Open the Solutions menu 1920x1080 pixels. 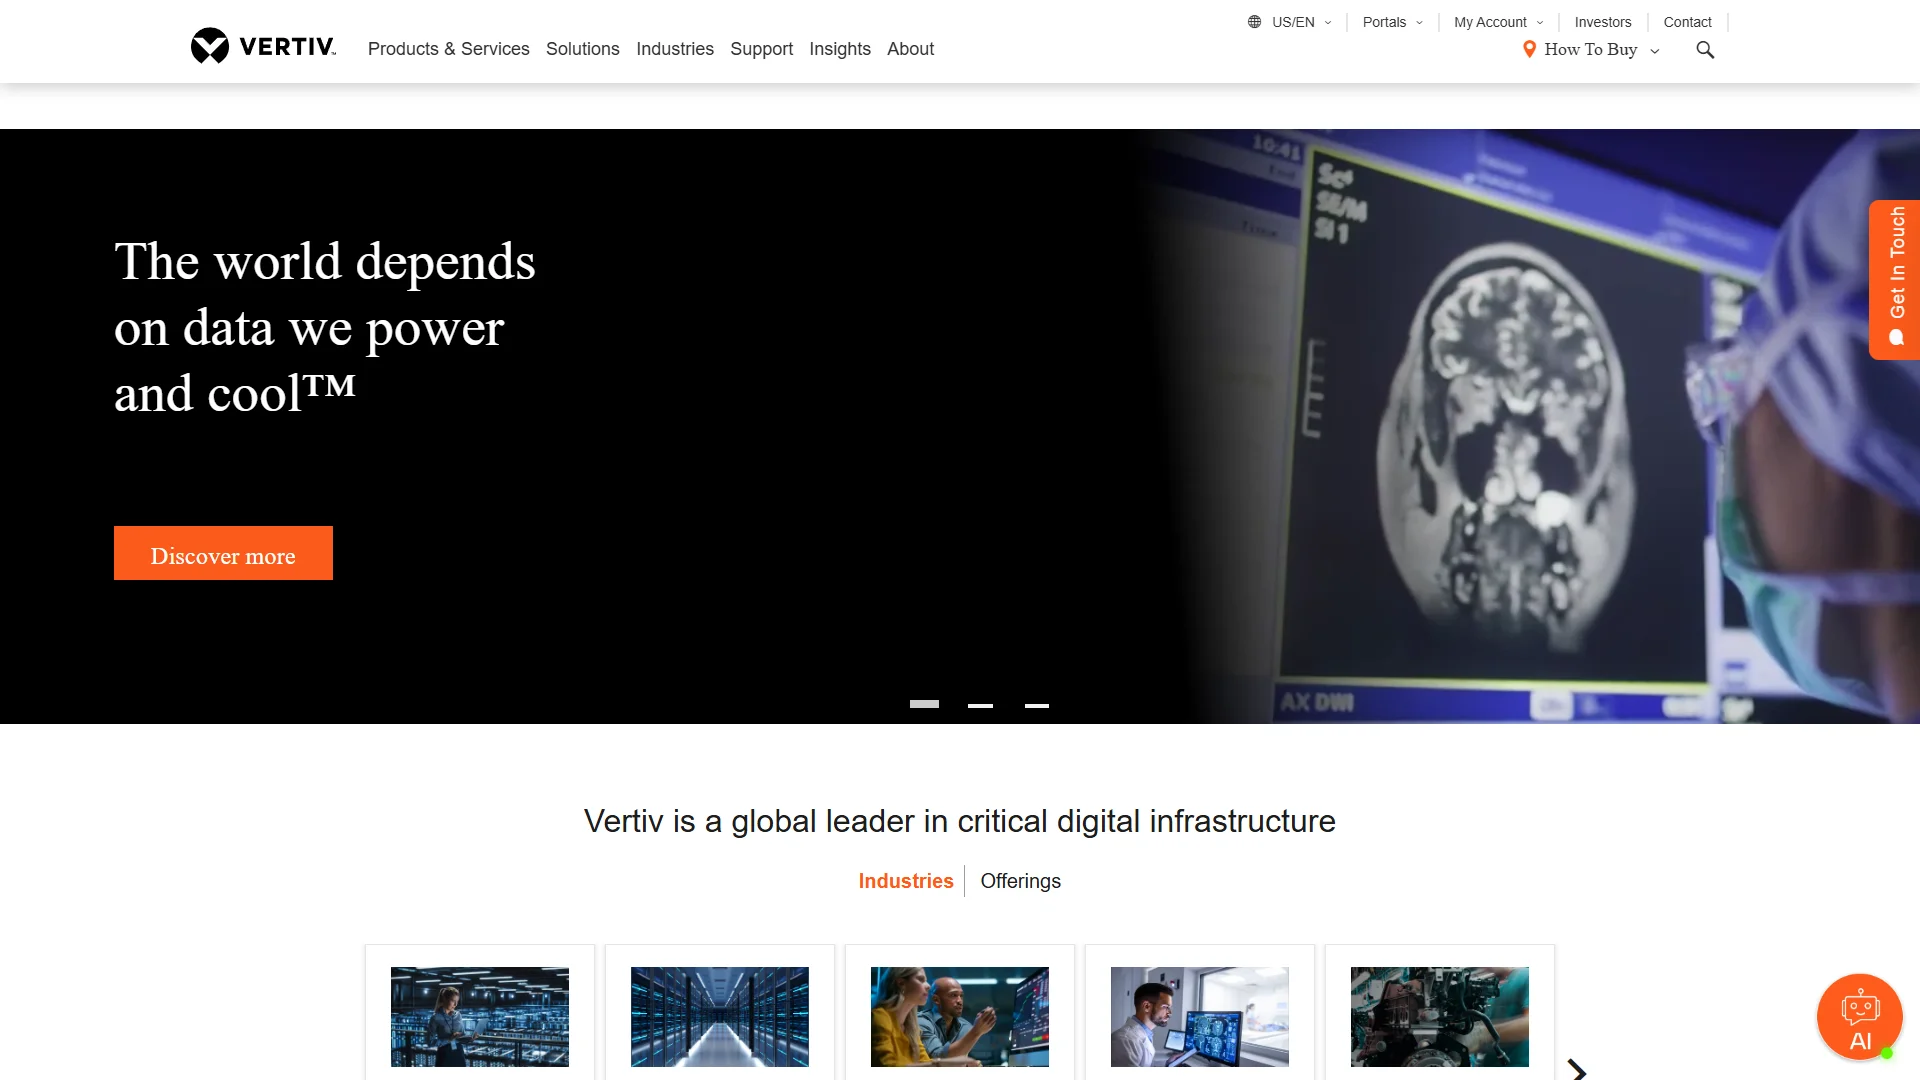(x=583, y=49)
